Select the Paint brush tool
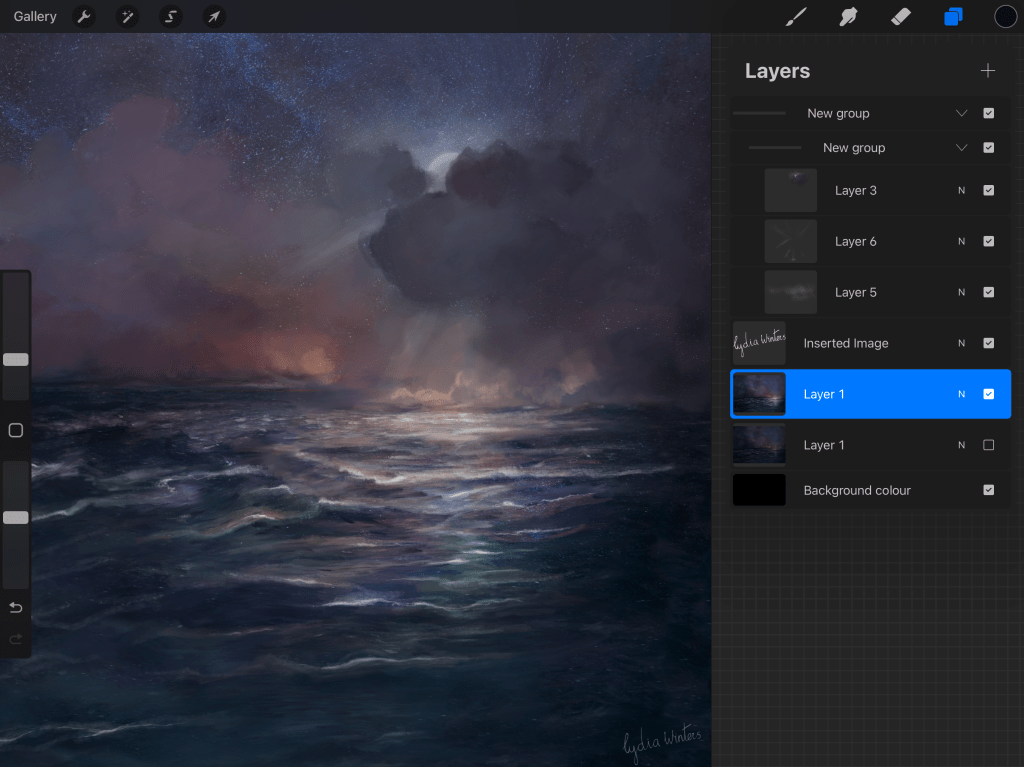Image resolution: width=1024 pixels, height=767 pixels. tap(796, 17)
